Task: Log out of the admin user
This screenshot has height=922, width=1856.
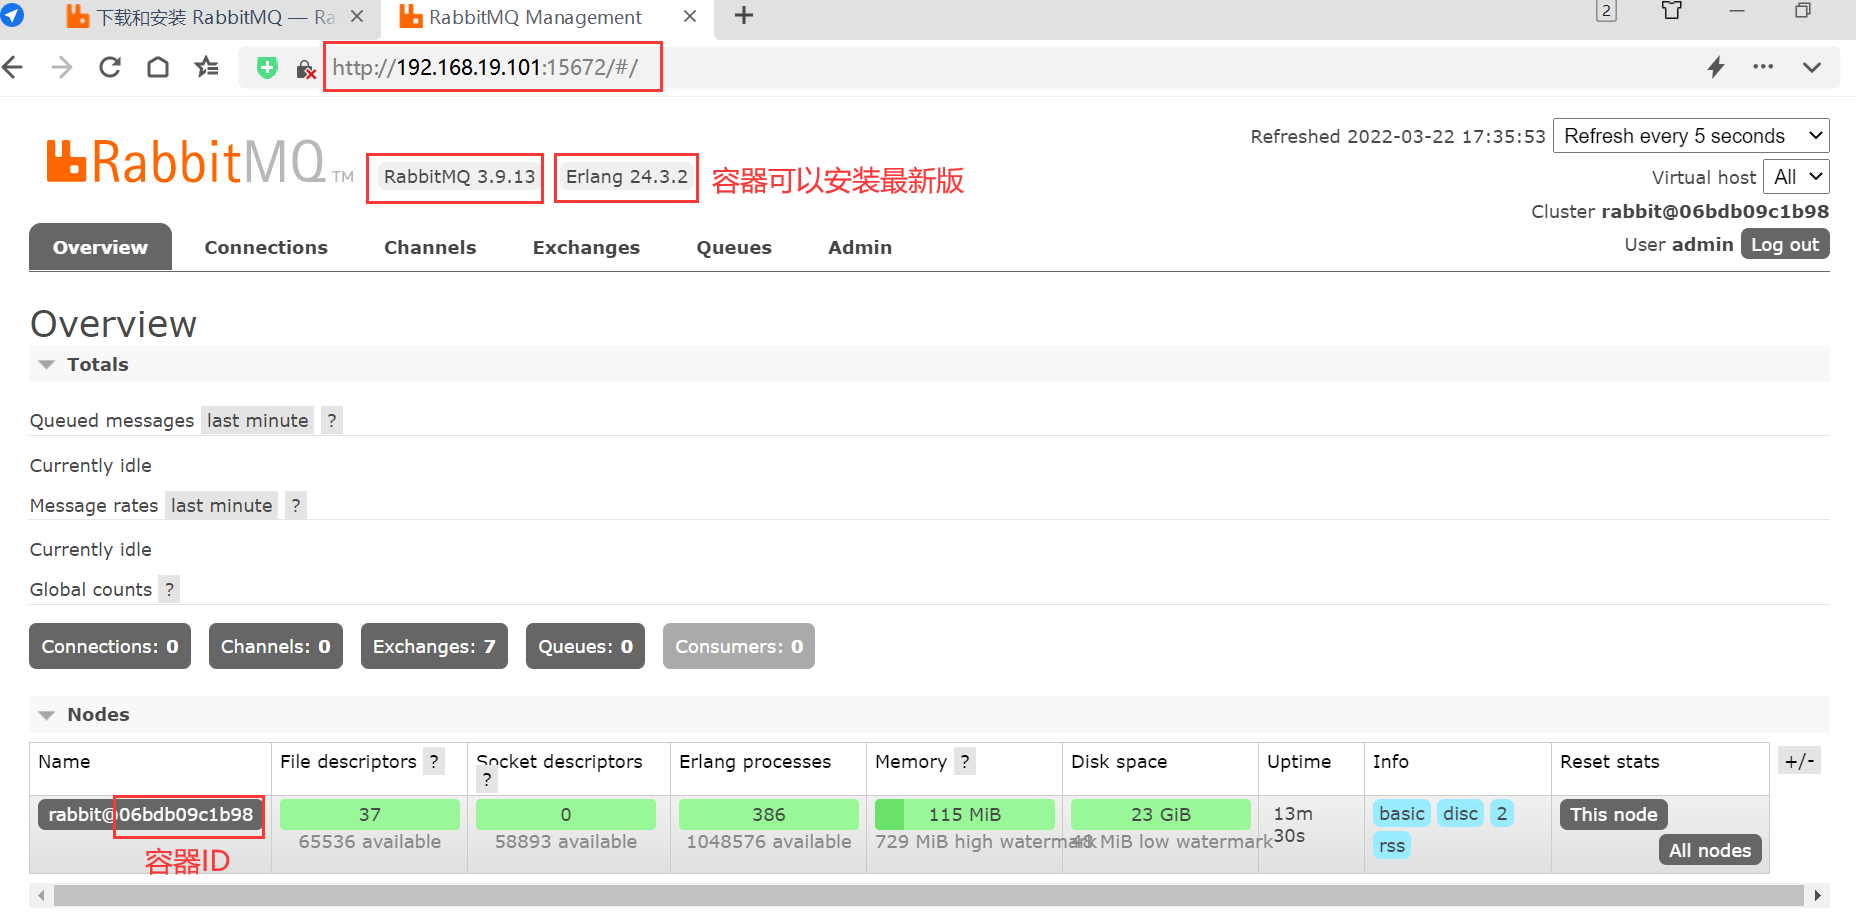Action: pyautogui.click(x=1785, y=244)
